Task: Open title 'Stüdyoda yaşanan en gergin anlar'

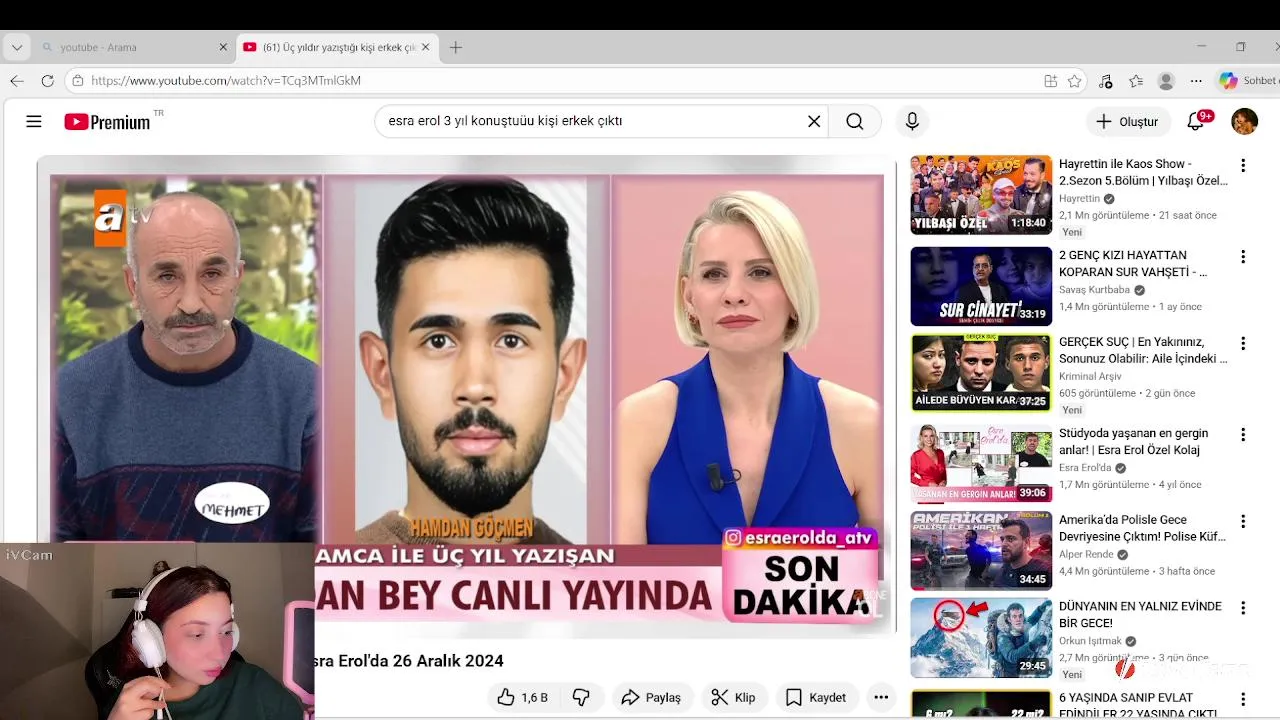Action: (1134, 441)
